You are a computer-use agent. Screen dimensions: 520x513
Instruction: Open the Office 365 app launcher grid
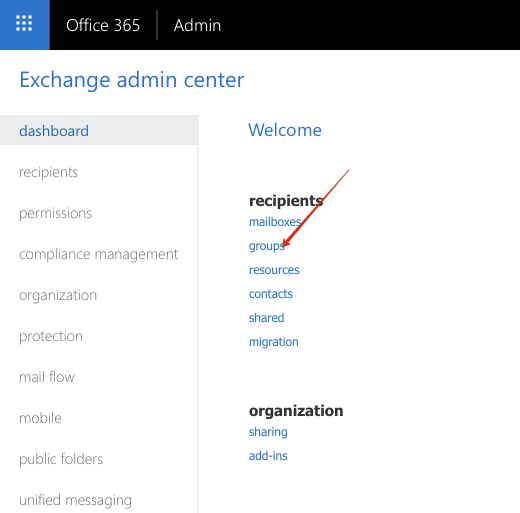(24, 25)
